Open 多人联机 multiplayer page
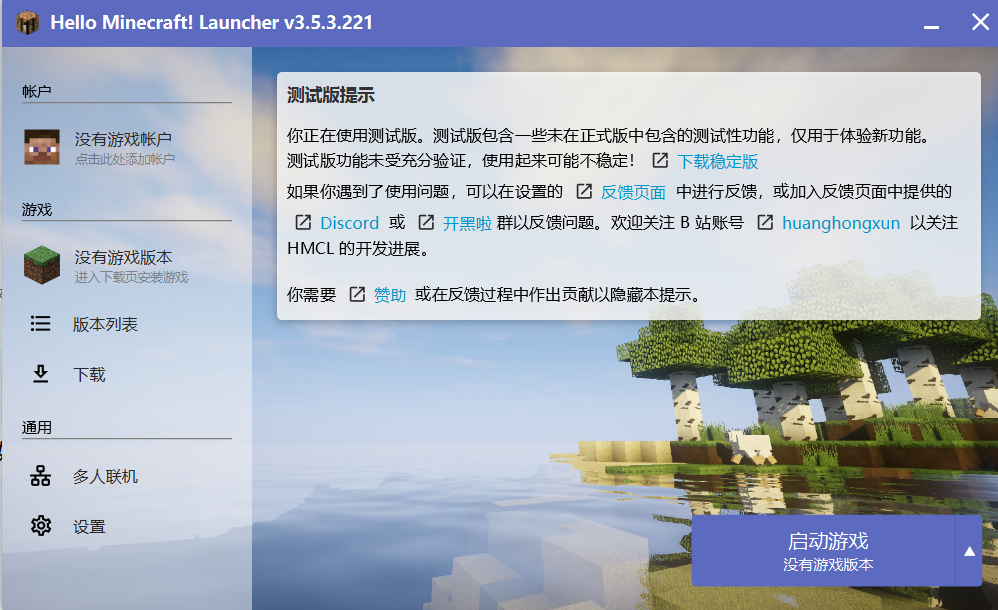Image resolution: width=998 pixels, height=610 pixels. pyautogui.click(x=105, y=476)
